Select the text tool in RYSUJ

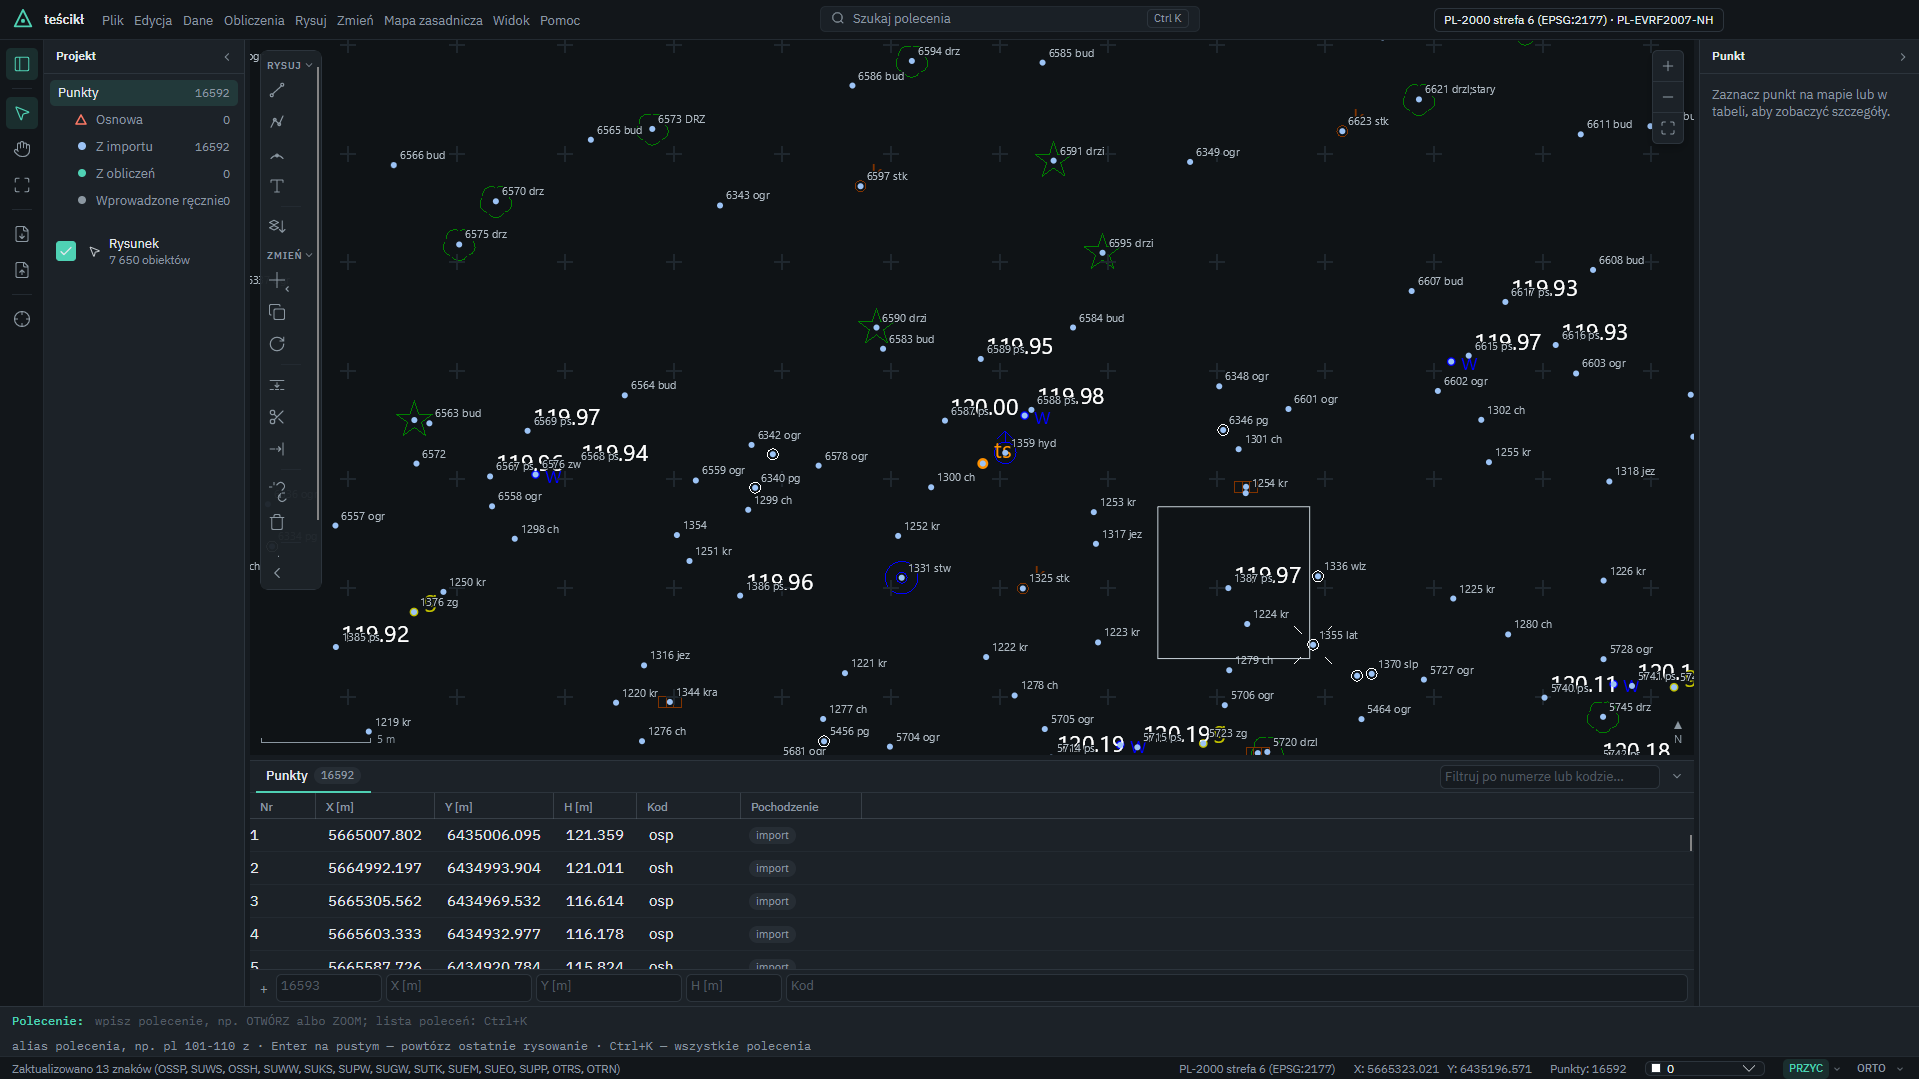coord(278,187)
